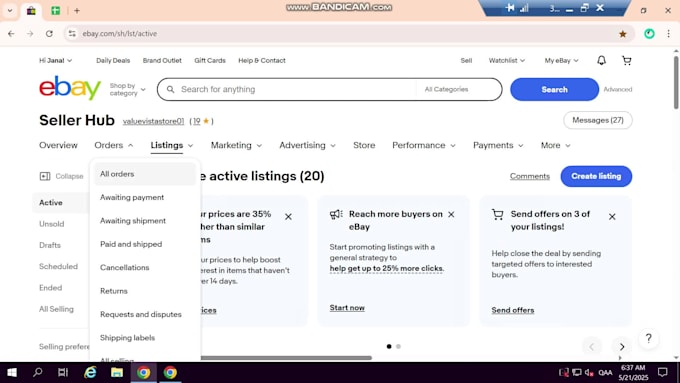Click the Start now link
This screenshot has width=680, height=383.
coord(347,308)
